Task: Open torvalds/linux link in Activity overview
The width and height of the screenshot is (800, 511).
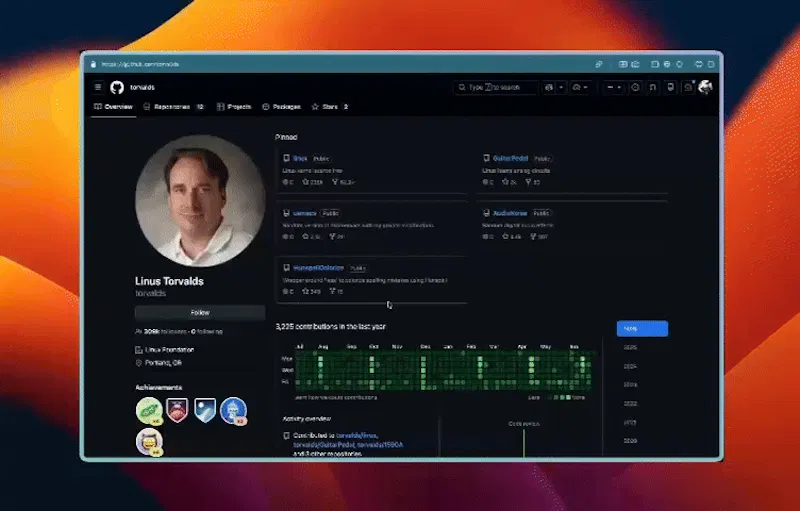Action: pos(357,436)
